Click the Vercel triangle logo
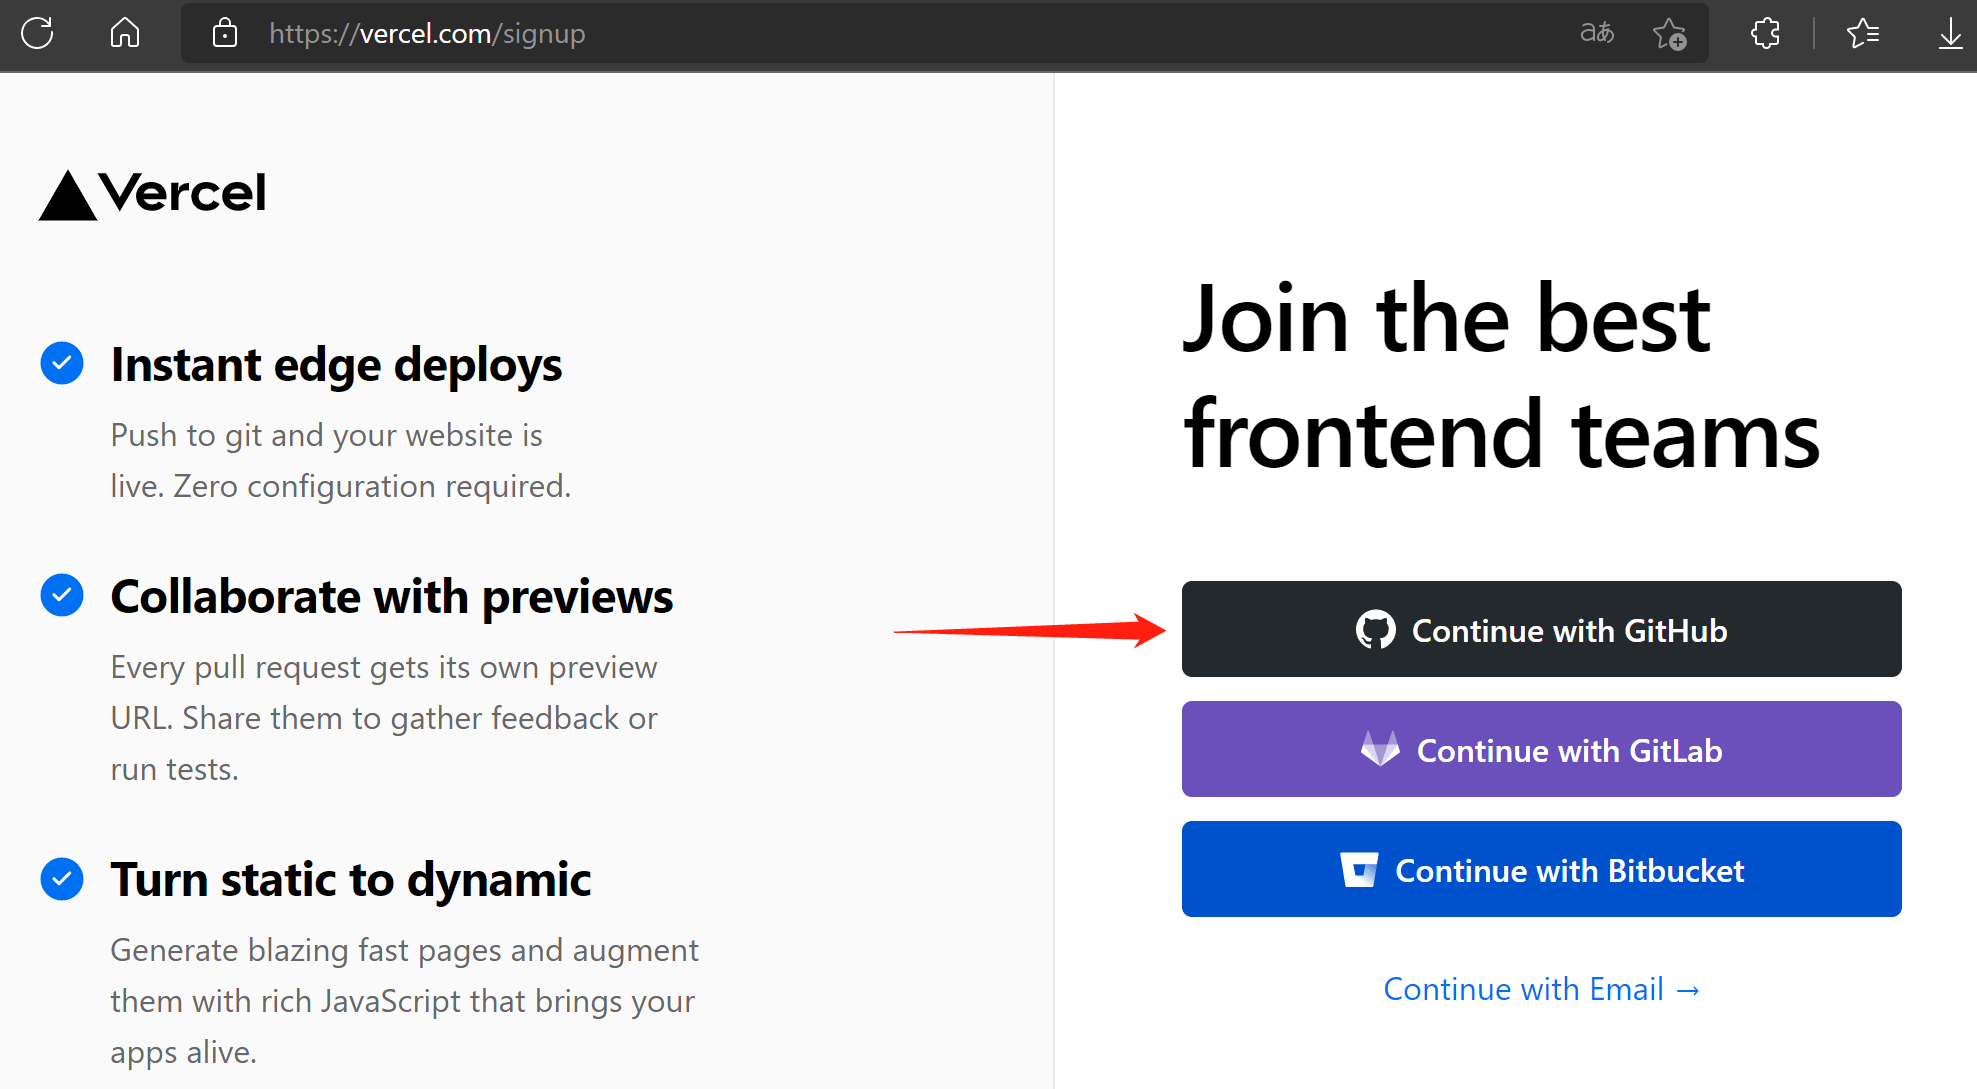The image size is (1977, 1089). 68,195
